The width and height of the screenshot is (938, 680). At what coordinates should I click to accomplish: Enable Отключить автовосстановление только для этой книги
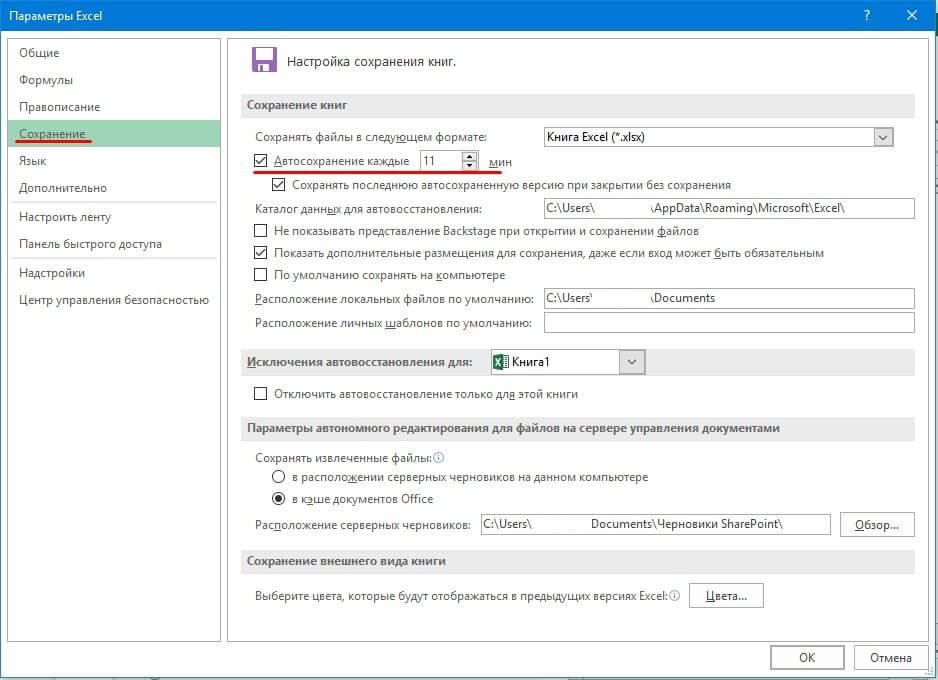tap(260, 394)
